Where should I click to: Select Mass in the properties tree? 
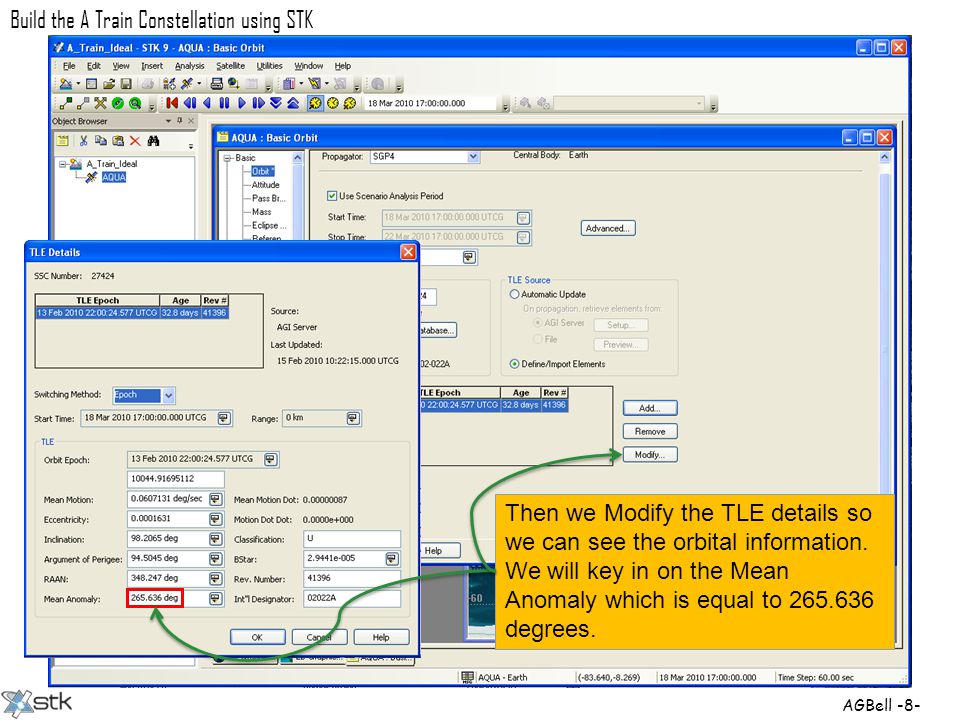click(x=261, y=212)
